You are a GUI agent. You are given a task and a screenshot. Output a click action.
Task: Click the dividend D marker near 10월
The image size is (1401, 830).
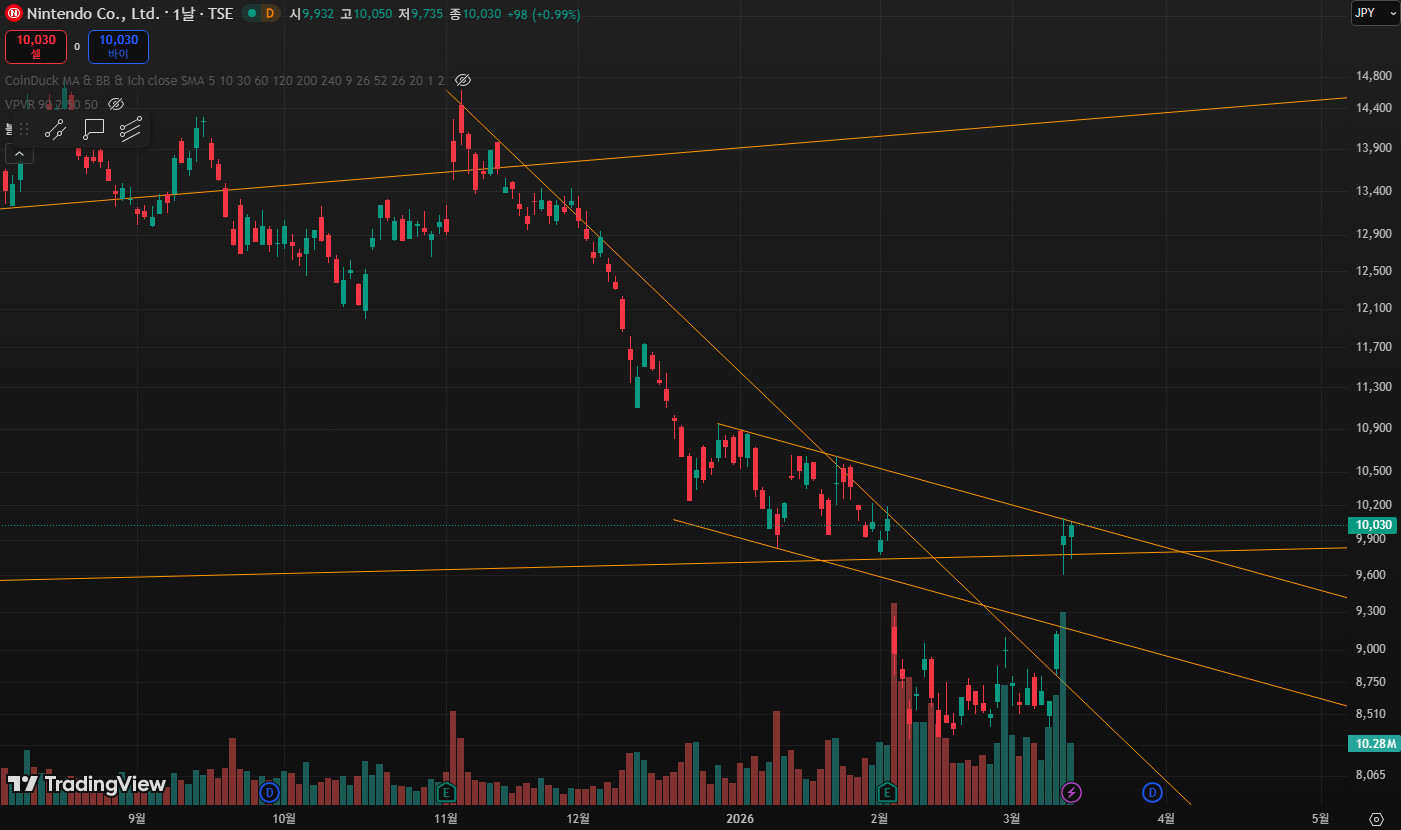pyautogui.click(x=269, y=793)
